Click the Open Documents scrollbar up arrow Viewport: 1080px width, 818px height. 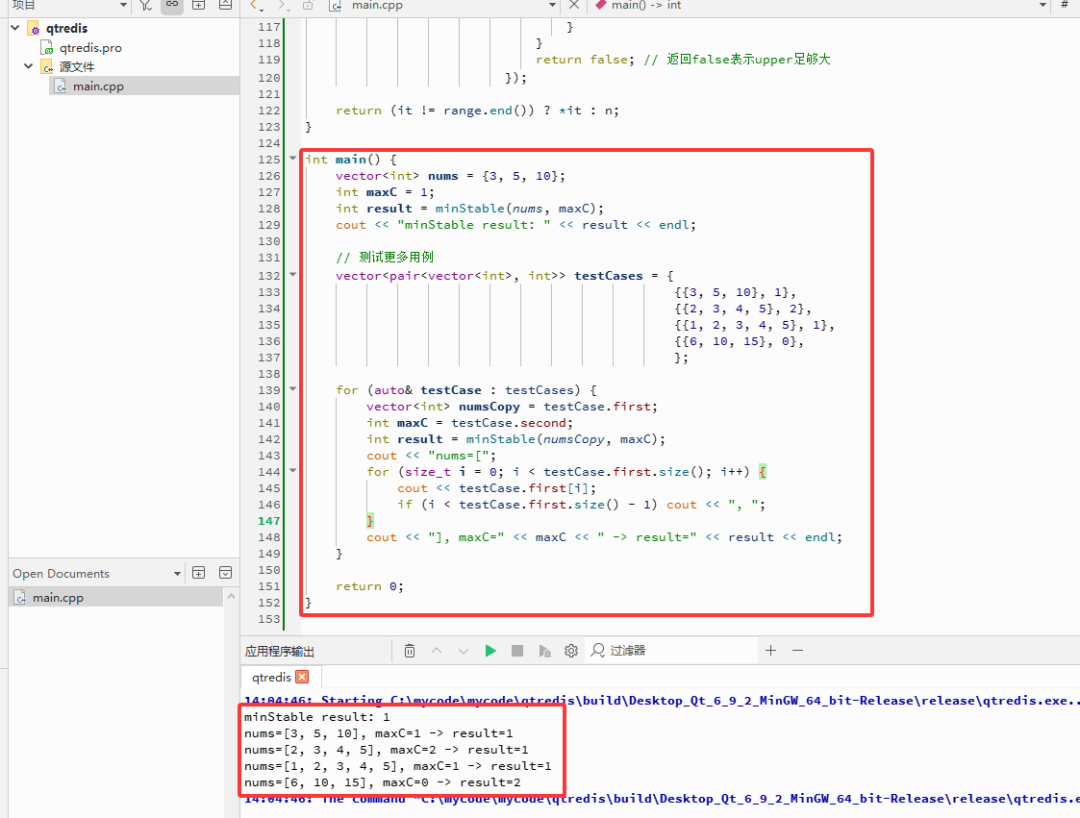231,596
